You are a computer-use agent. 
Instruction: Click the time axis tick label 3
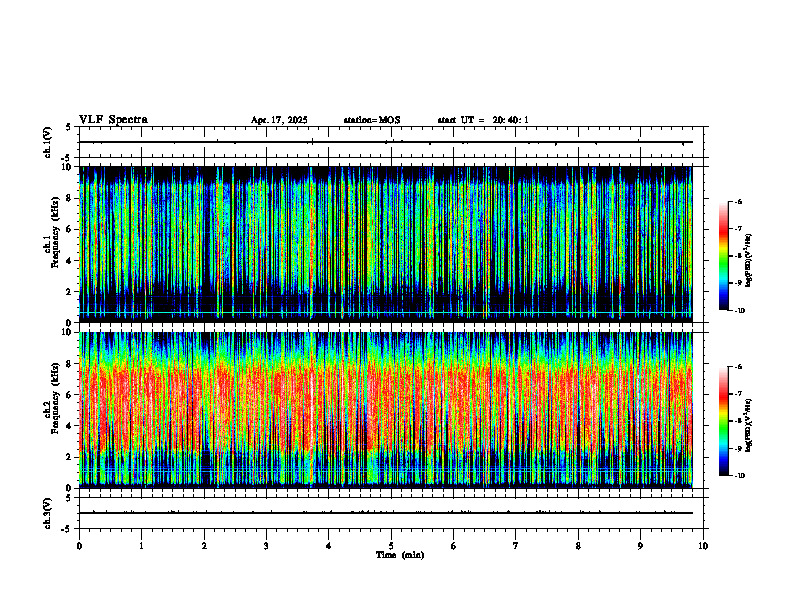(266, 546)
